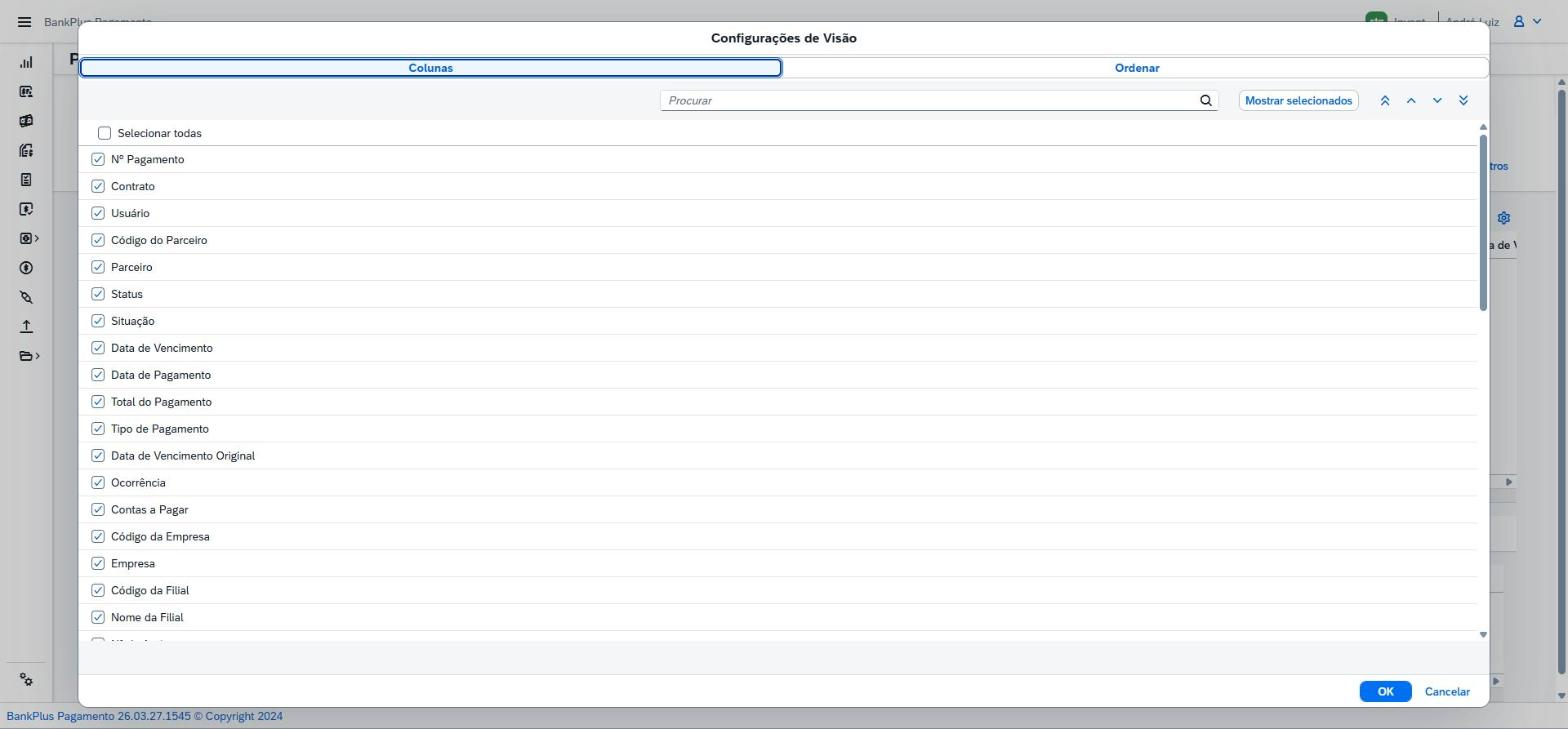Select the Data de Vencimento Original row
The width and height of the screenshot is (1568, 729).
pyautogui.click(x=778, y=456)
